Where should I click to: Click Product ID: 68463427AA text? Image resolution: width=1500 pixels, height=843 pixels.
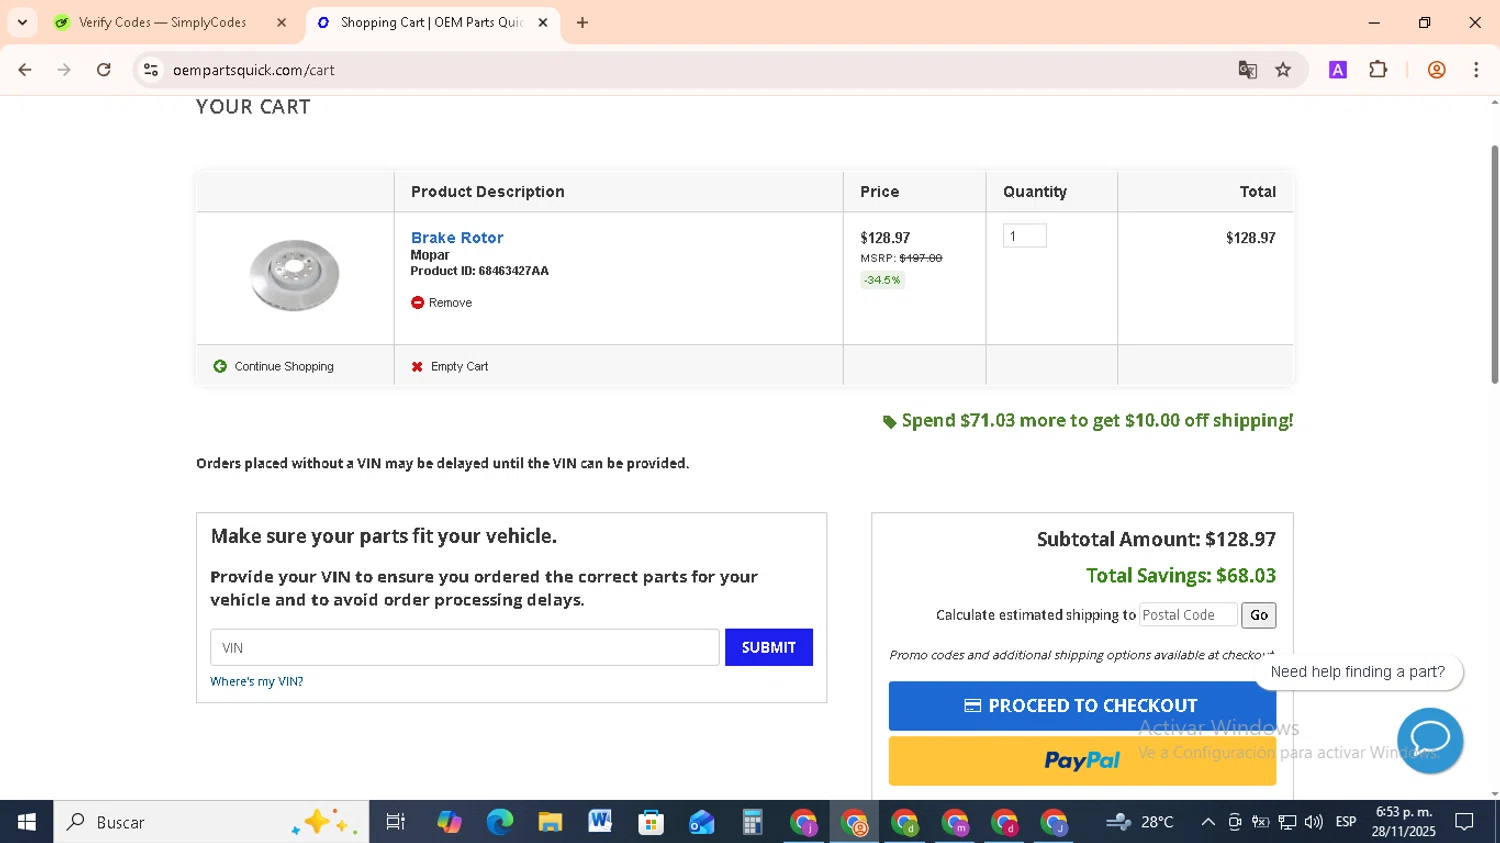tap(479, 271)
